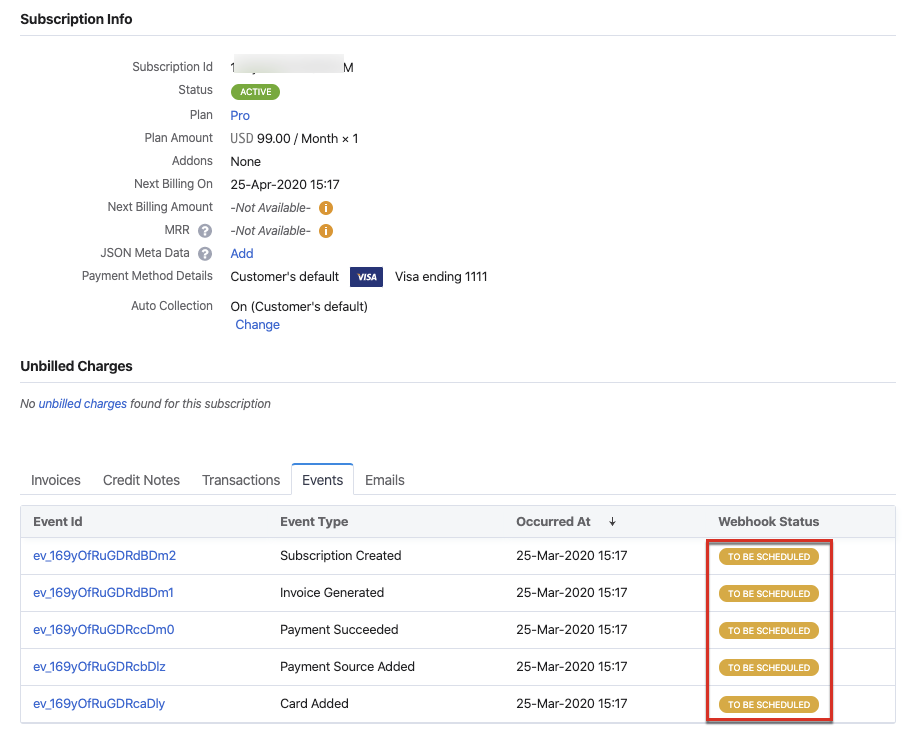This screenshot has height=732, width=906.
Task: Click Payment Succeeded row's To Be Scheduled badge
Action: pyautogui.click(x=768, y=631)
